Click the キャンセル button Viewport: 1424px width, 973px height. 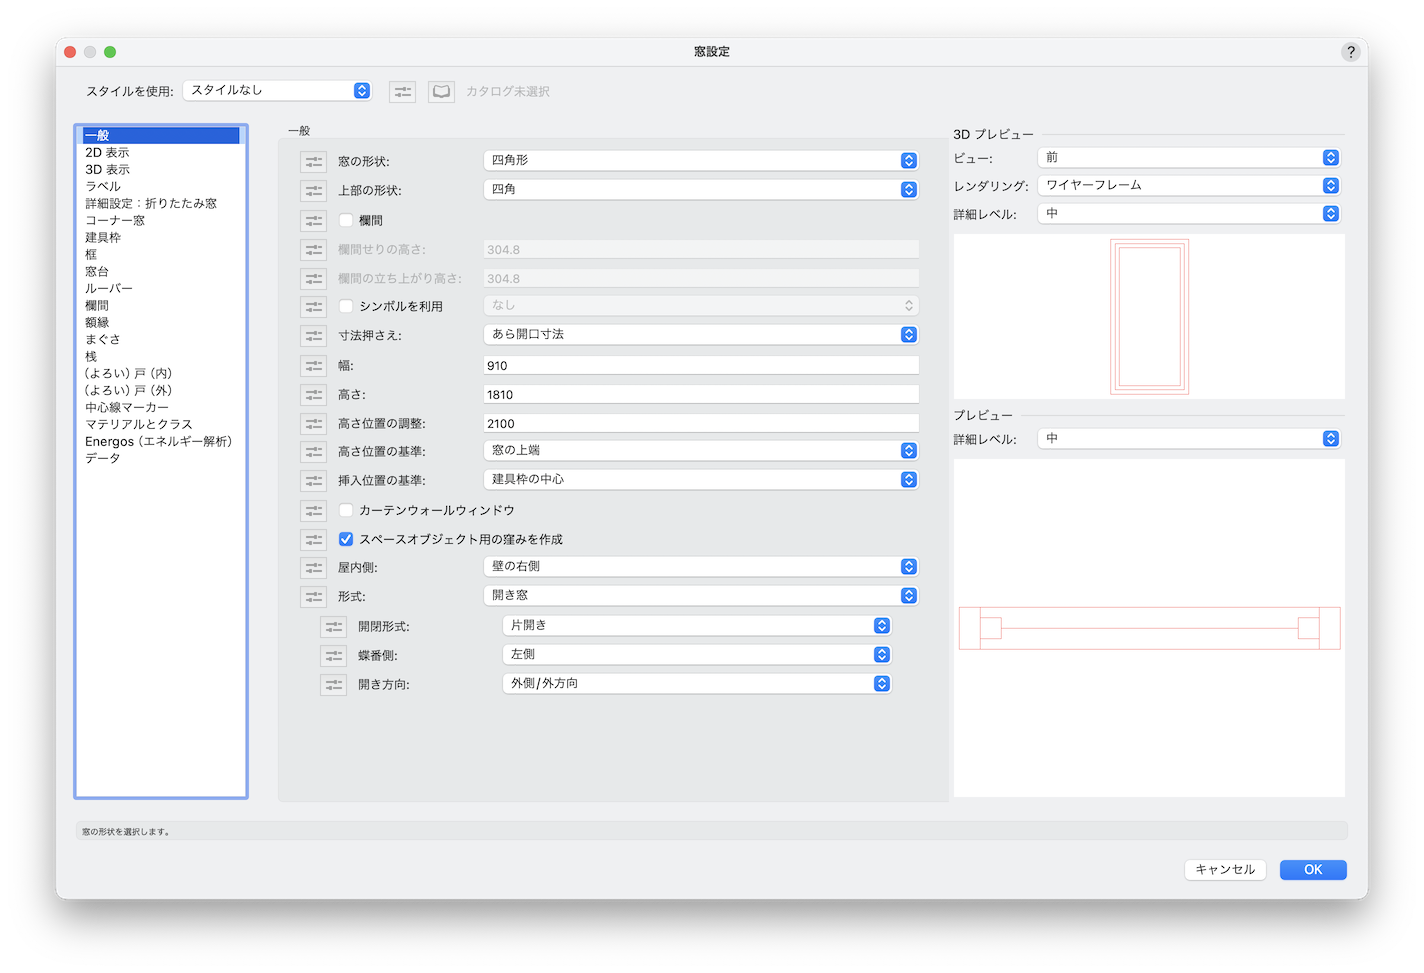(x=1225, y=870)
